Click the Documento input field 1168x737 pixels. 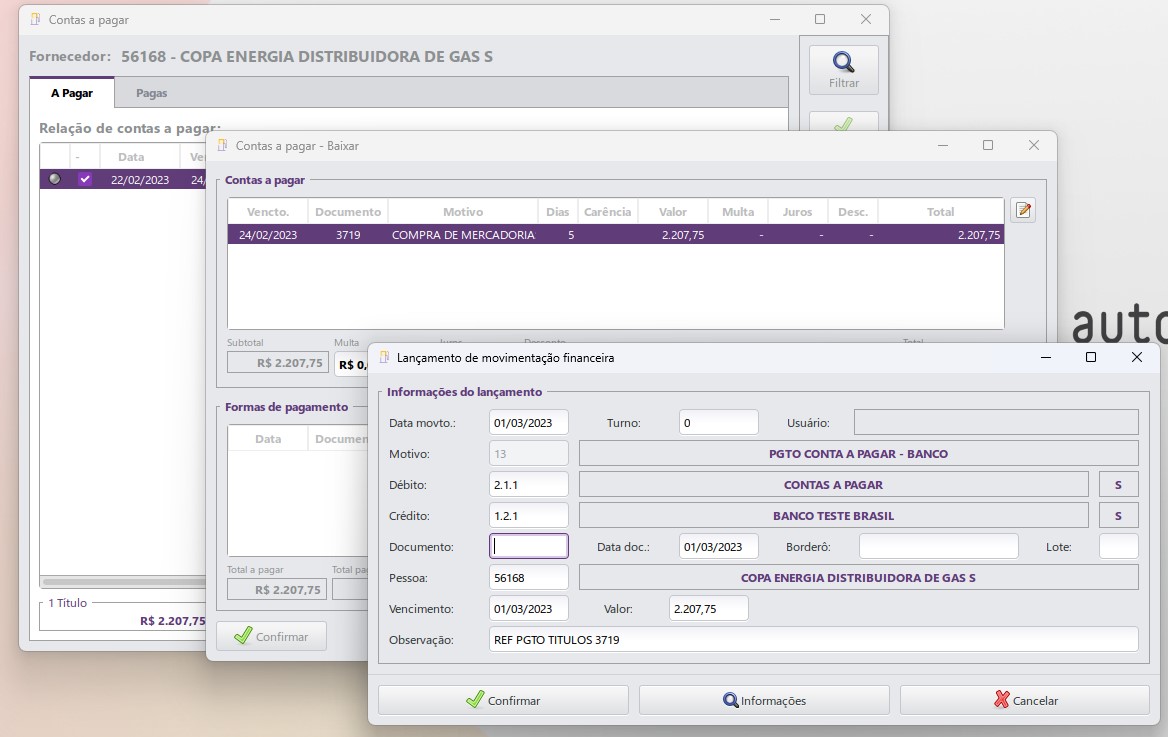click(529, 546)
